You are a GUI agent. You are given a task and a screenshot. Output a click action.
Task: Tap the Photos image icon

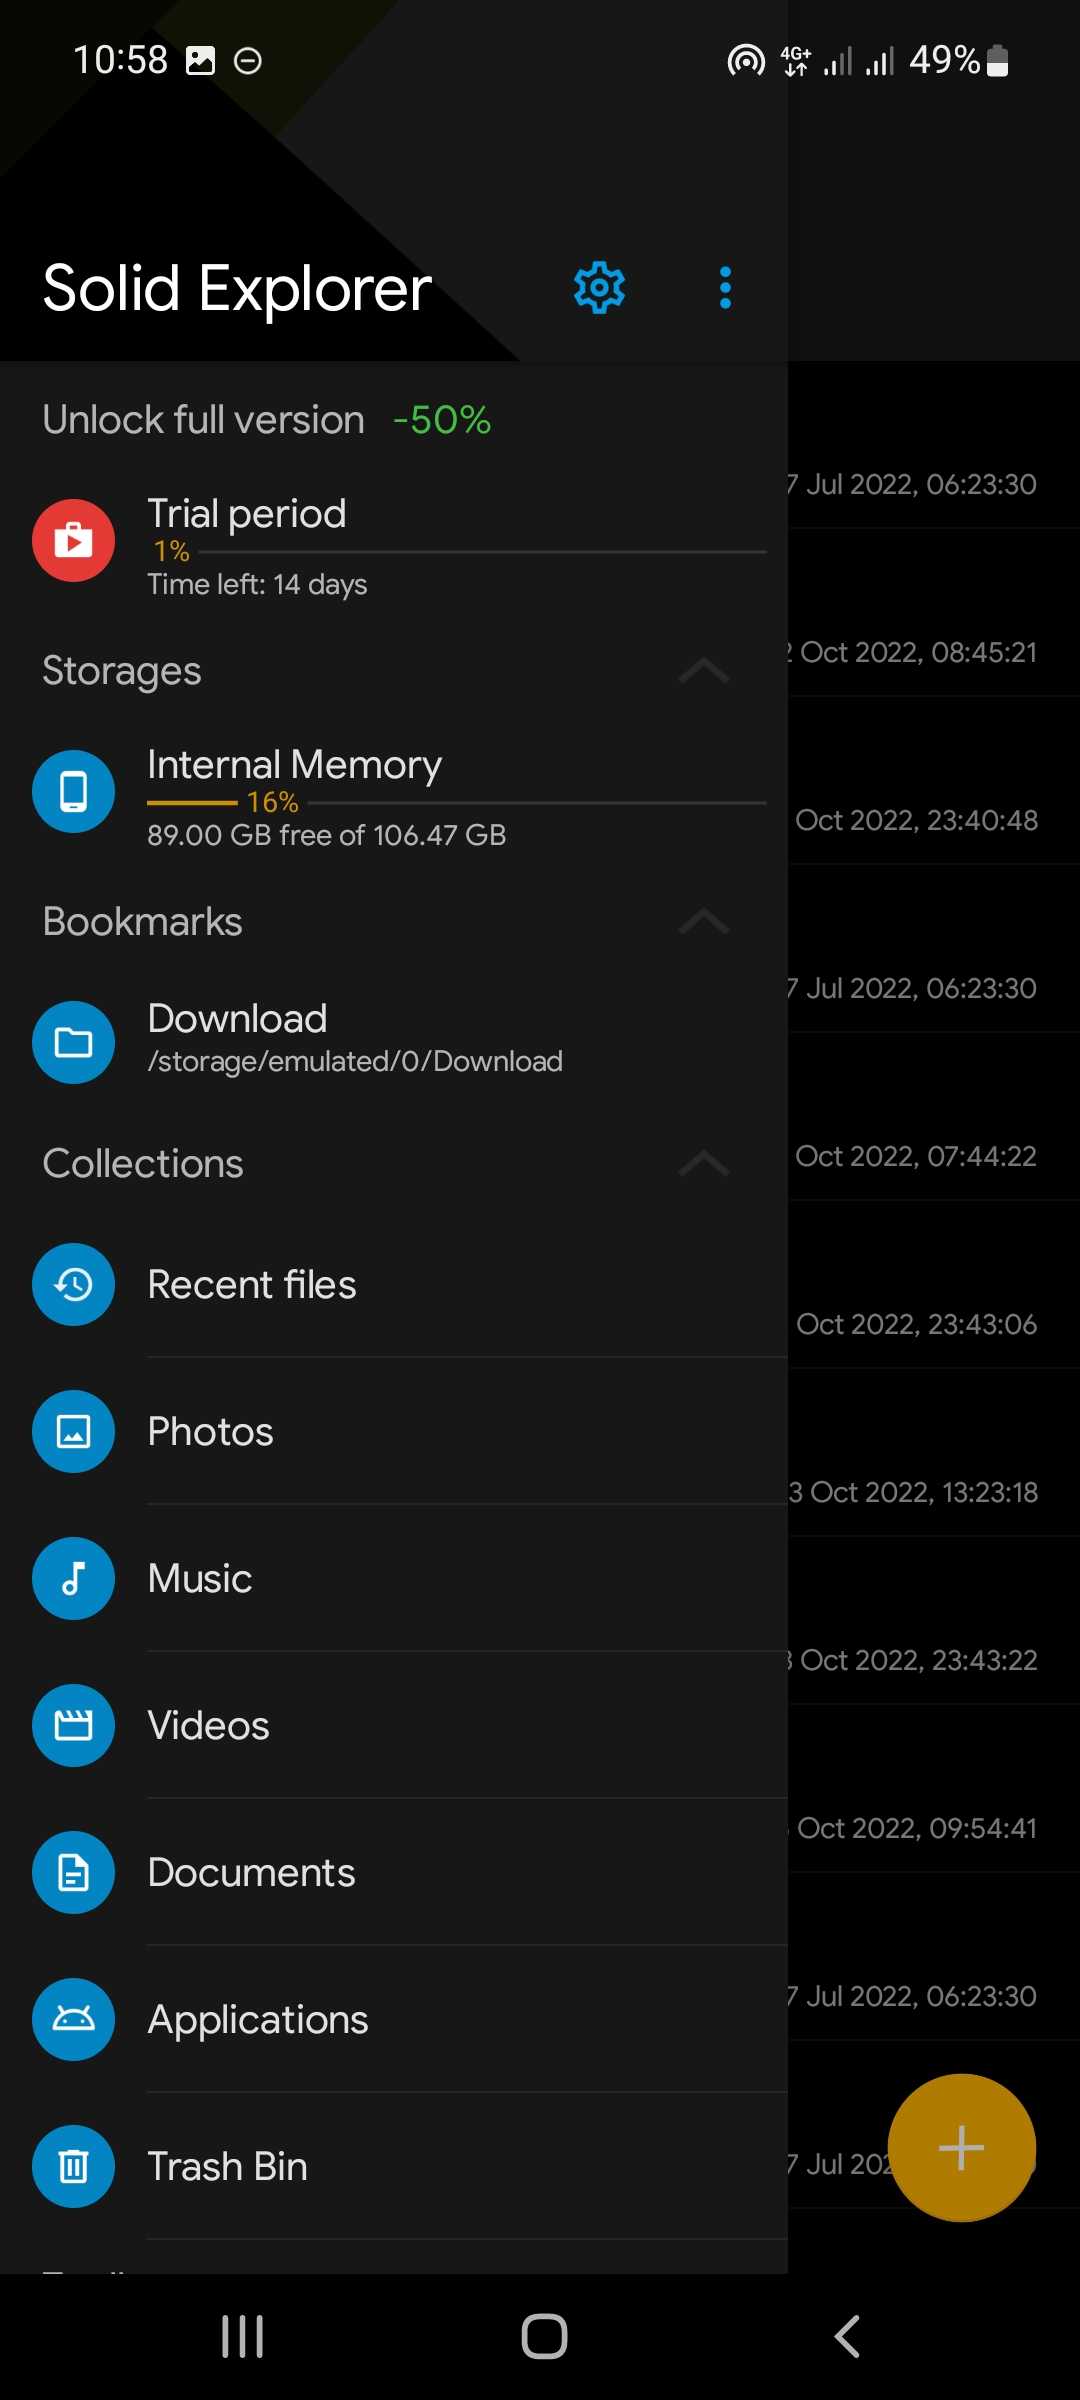pyautogui.click(x=73, y=1431)
